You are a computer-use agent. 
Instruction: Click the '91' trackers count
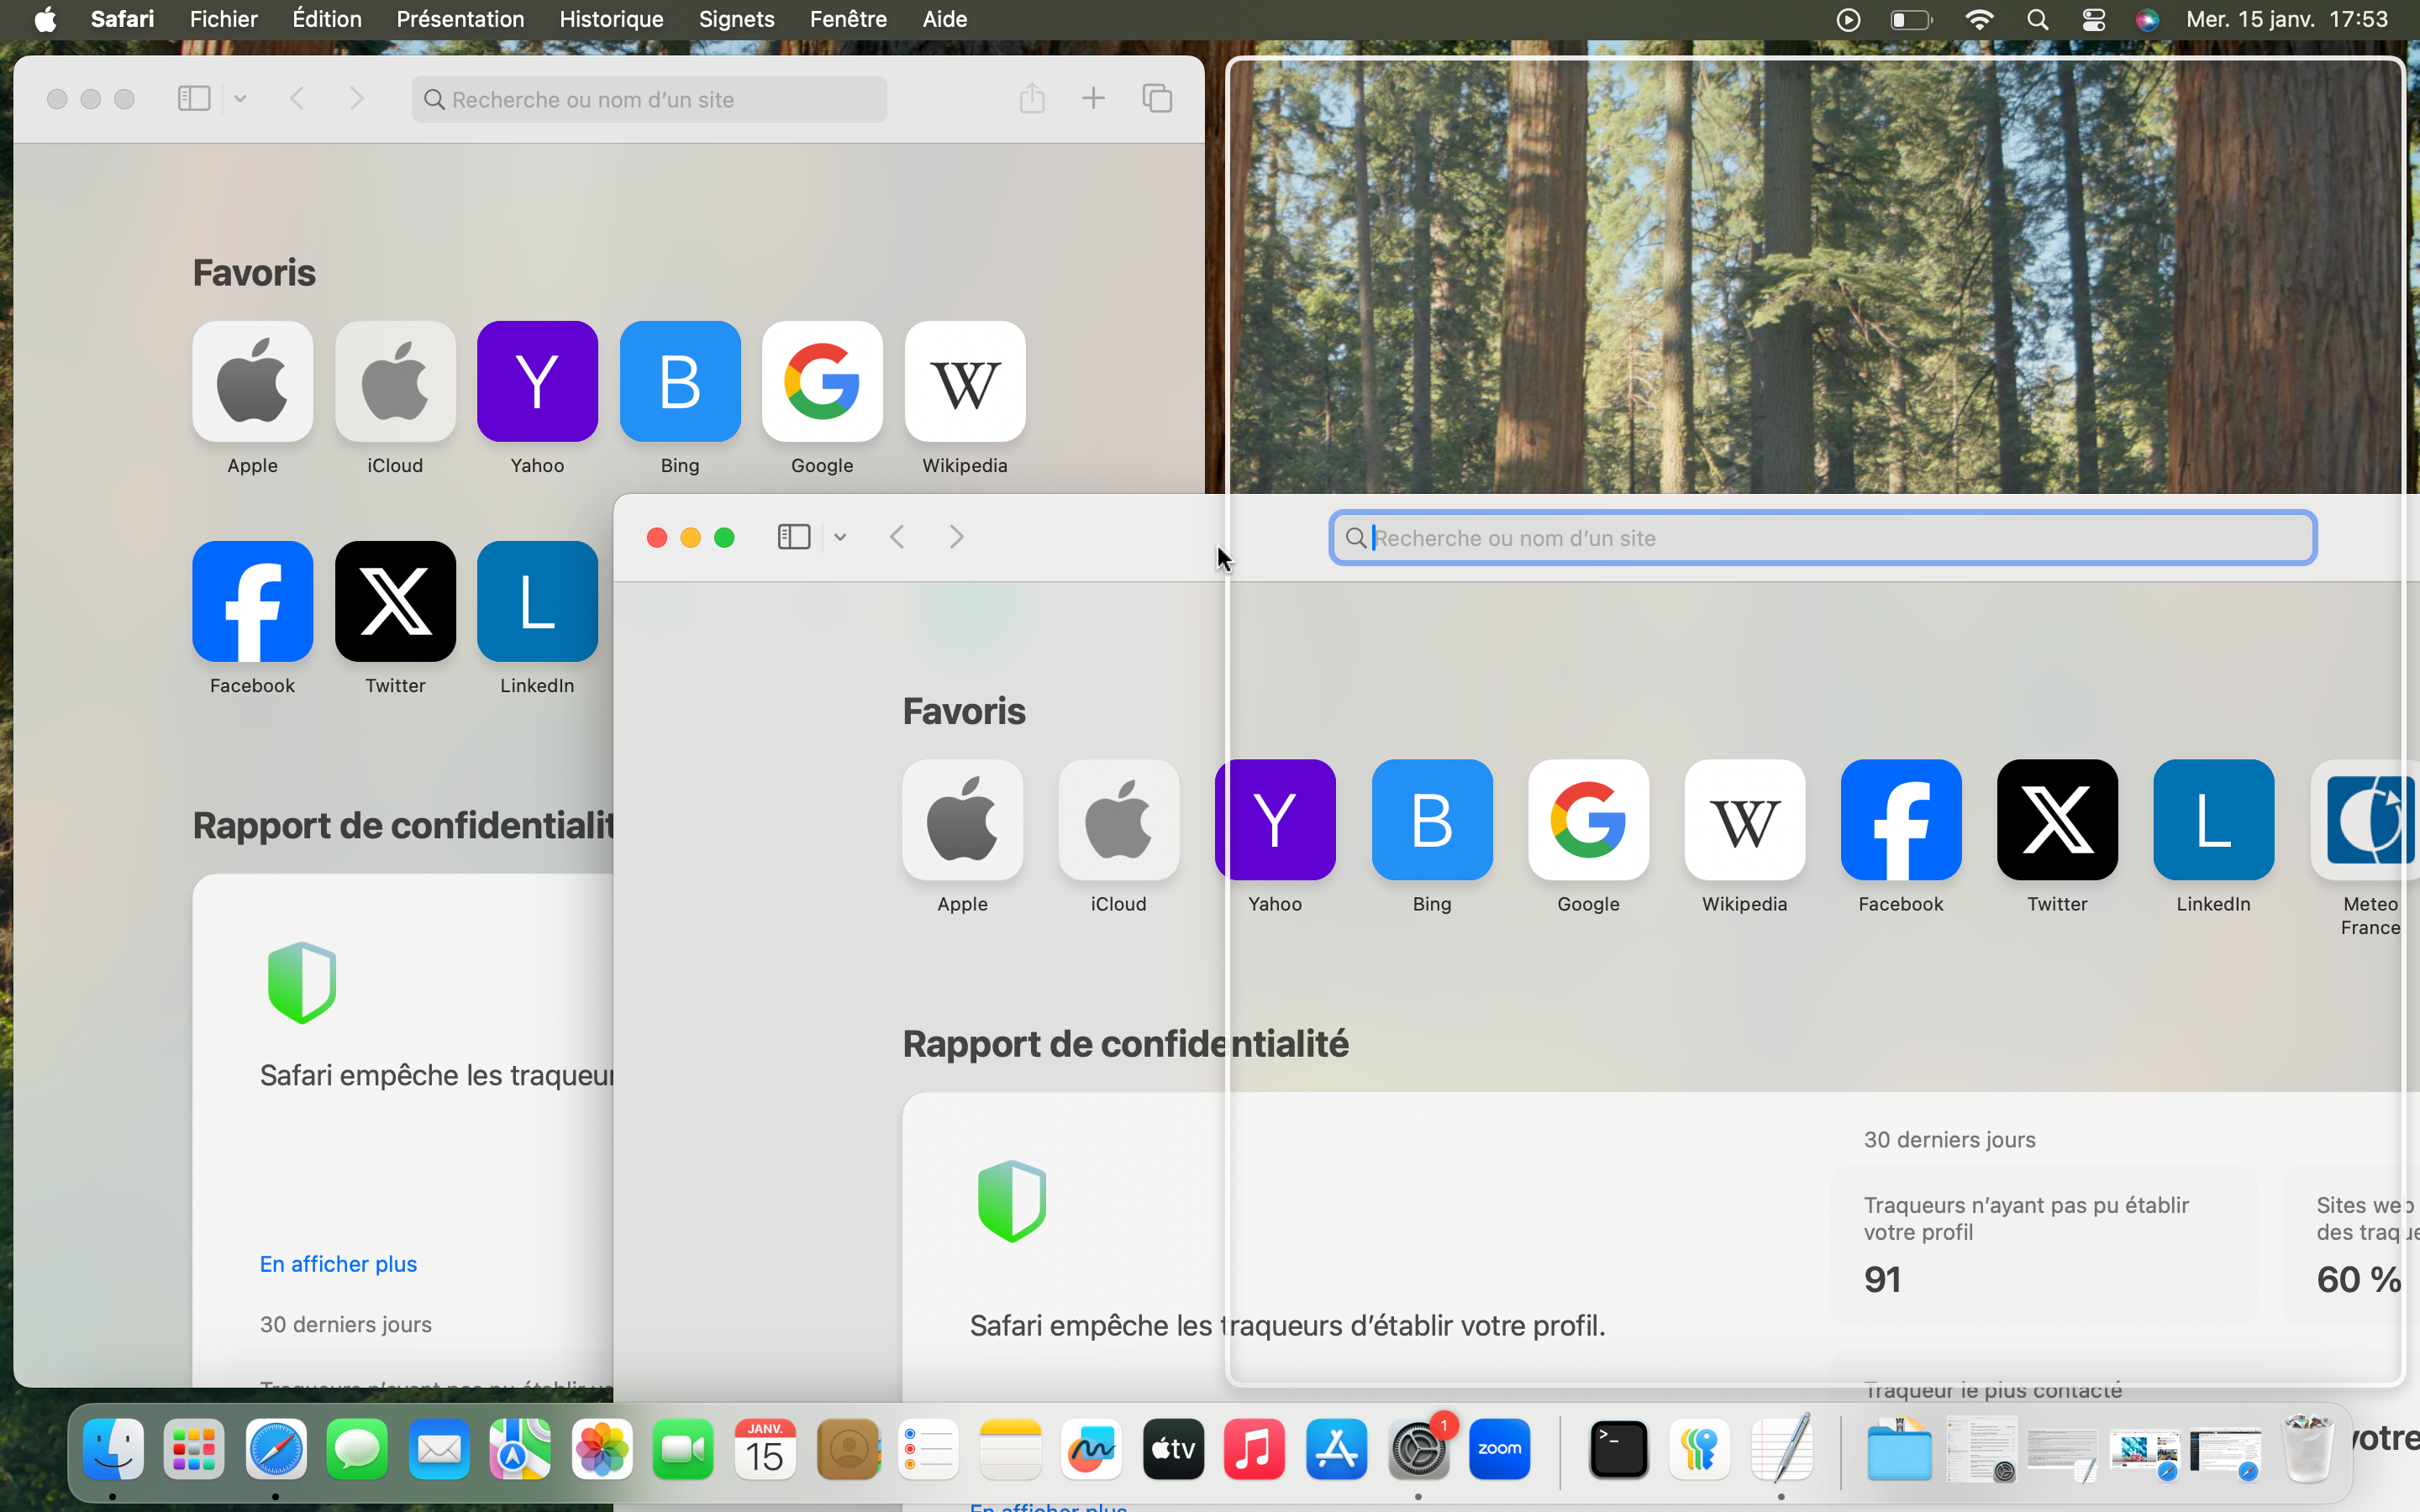pyautogui.click(x=1882, y=1279)
